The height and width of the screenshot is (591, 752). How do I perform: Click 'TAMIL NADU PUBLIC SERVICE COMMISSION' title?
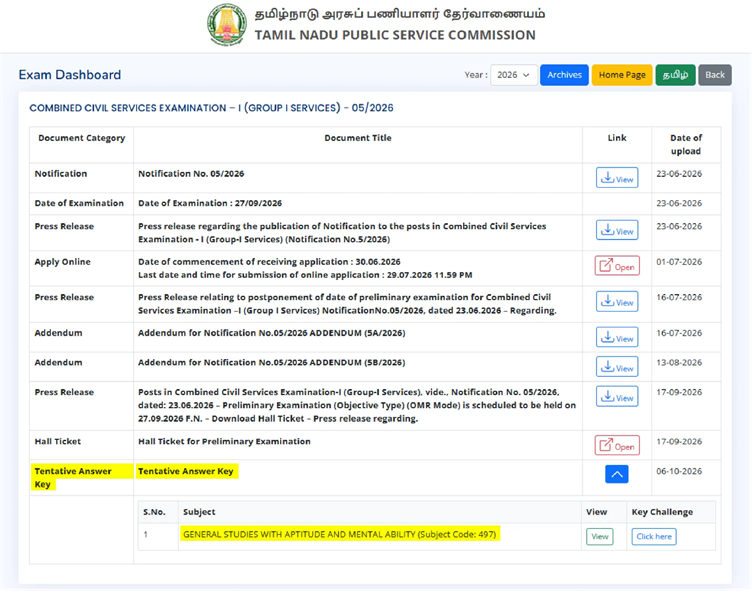point(395,35)
